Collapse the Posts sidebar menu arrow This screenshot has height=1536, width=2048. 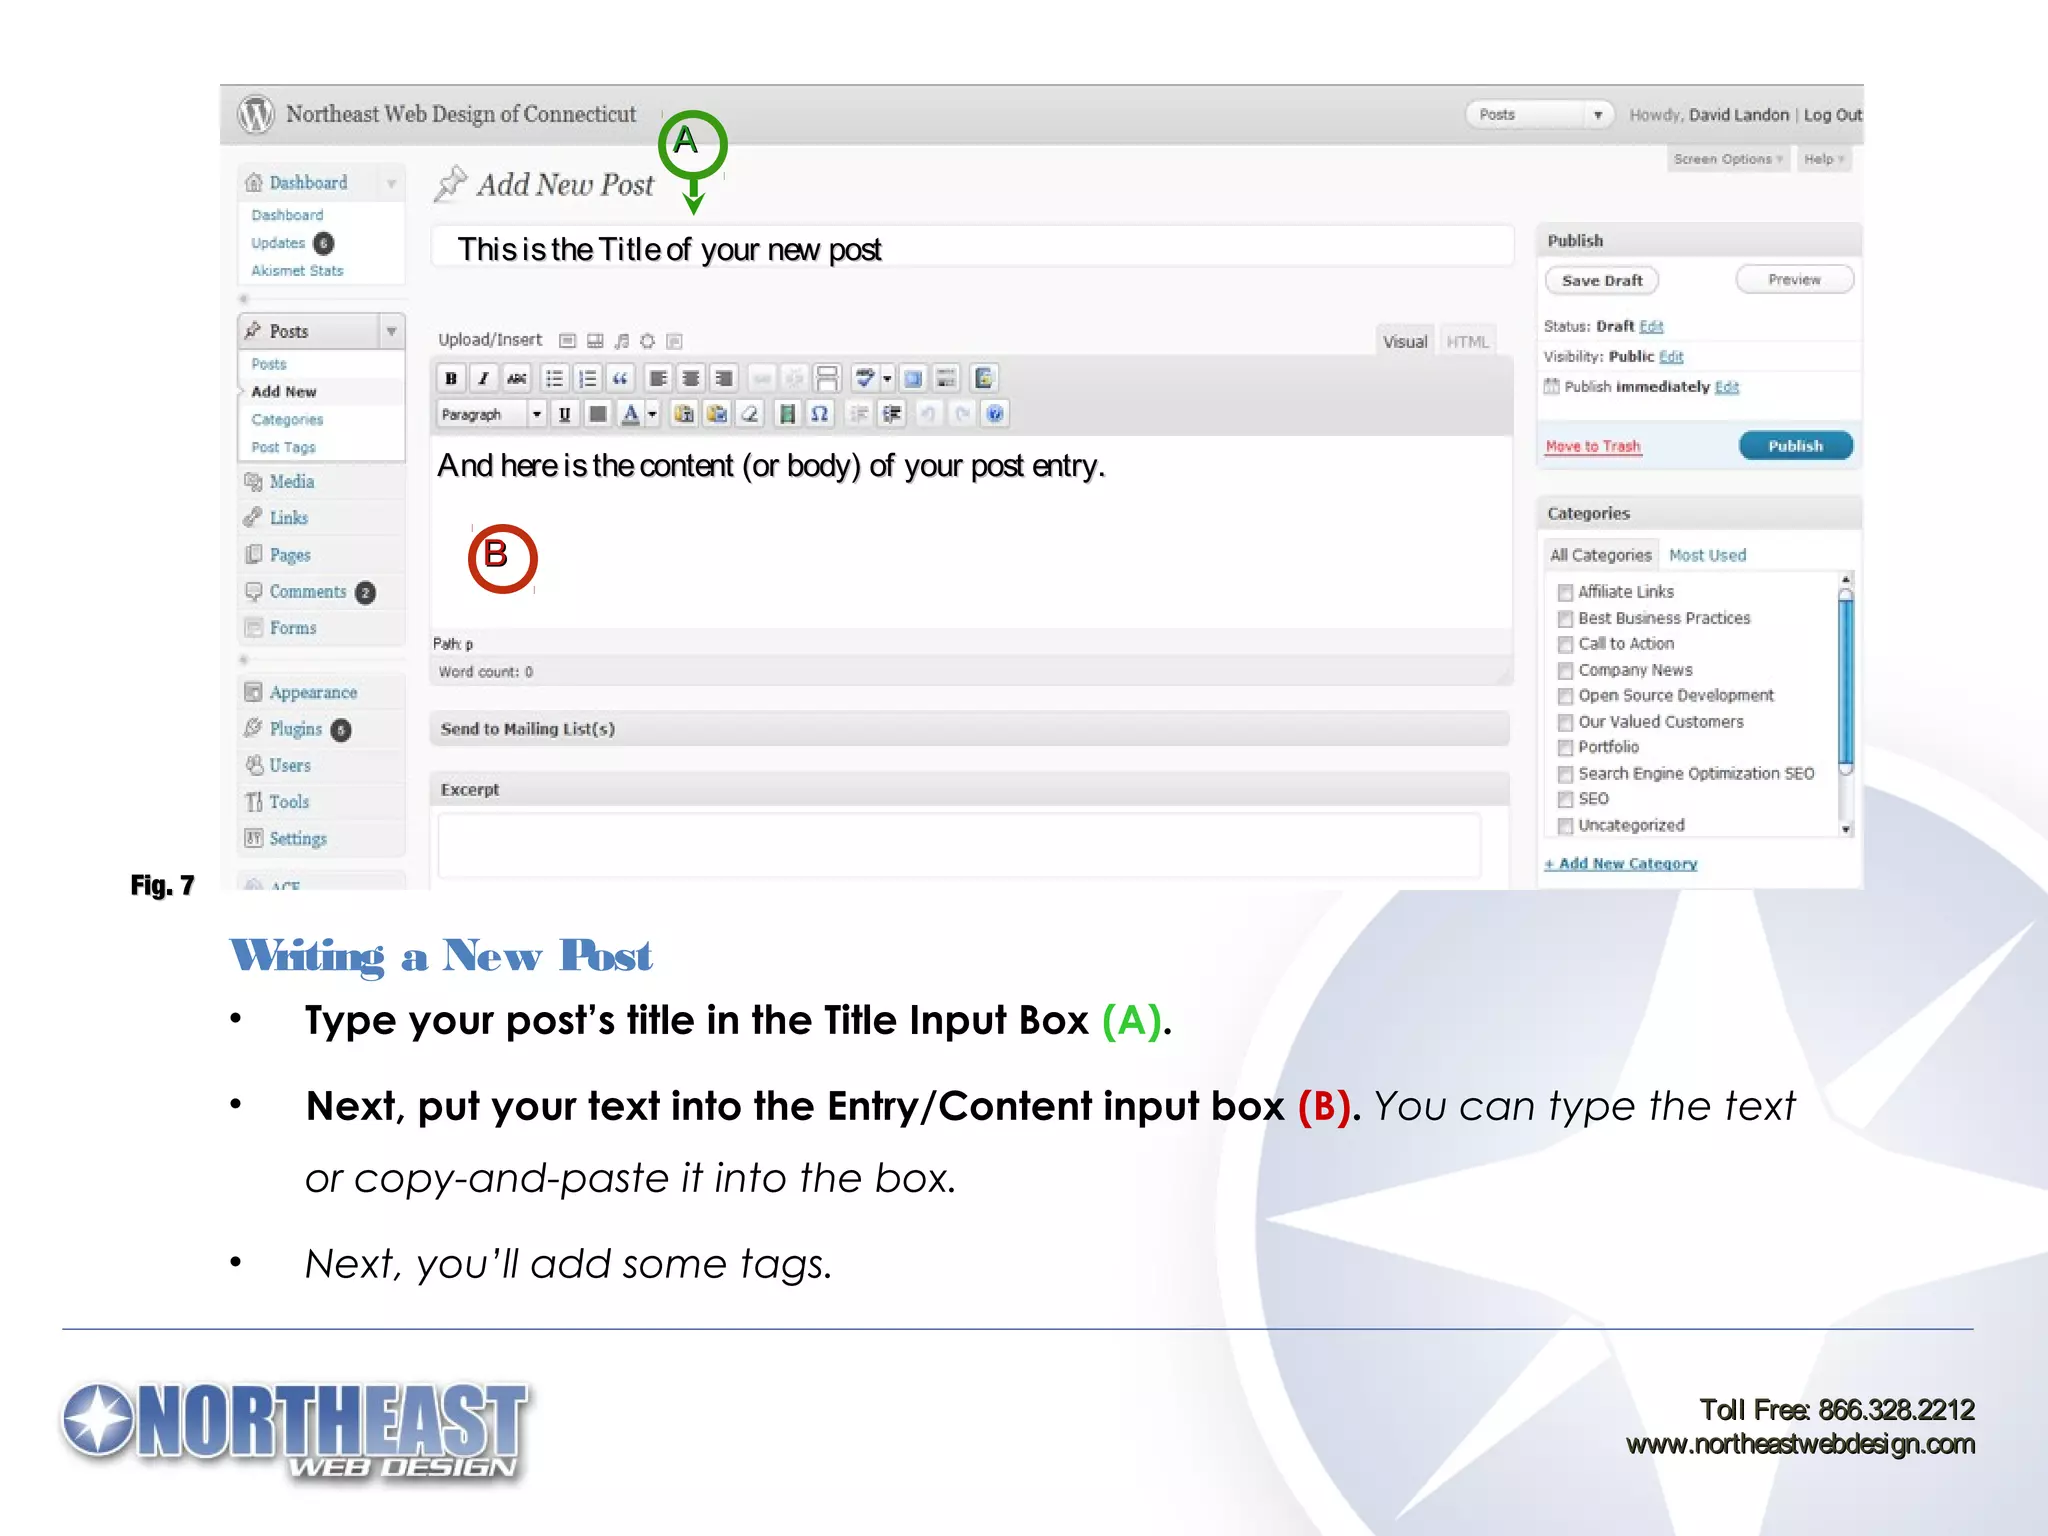pyautogui.click(x=392, y=331)
